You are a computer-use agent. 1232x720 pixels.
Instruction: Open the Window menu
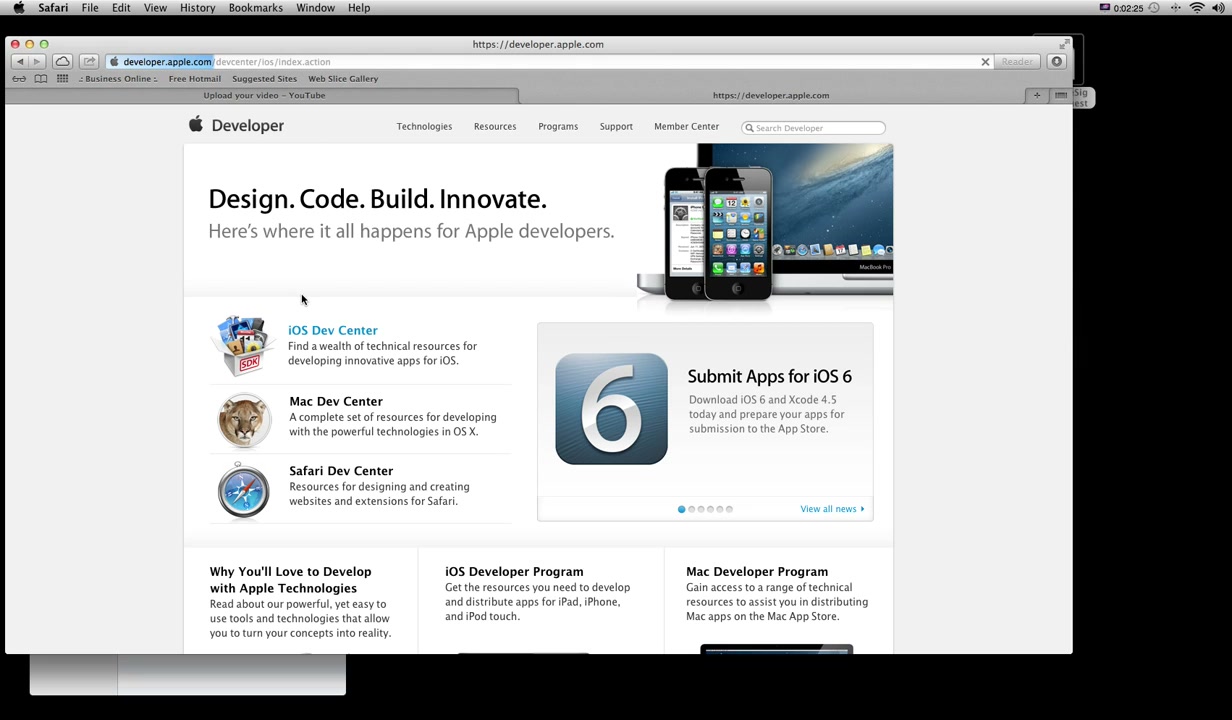tap(315, 8)
